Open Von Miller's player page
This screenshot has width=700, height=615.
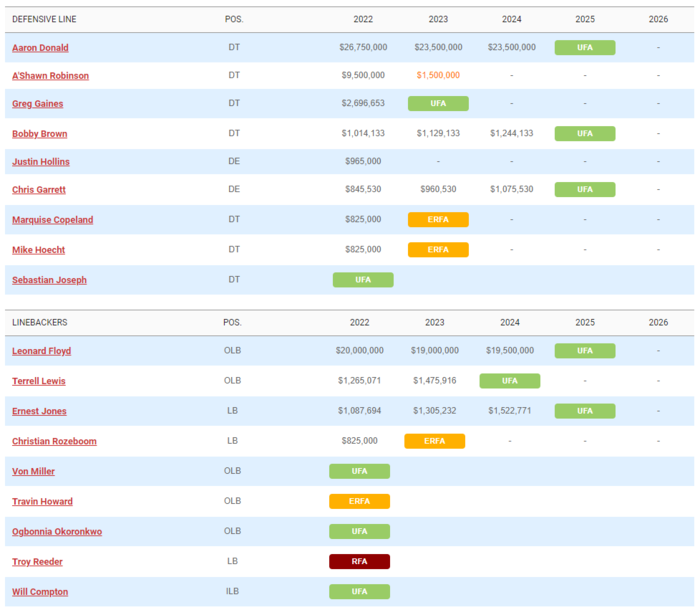point(33,471)
